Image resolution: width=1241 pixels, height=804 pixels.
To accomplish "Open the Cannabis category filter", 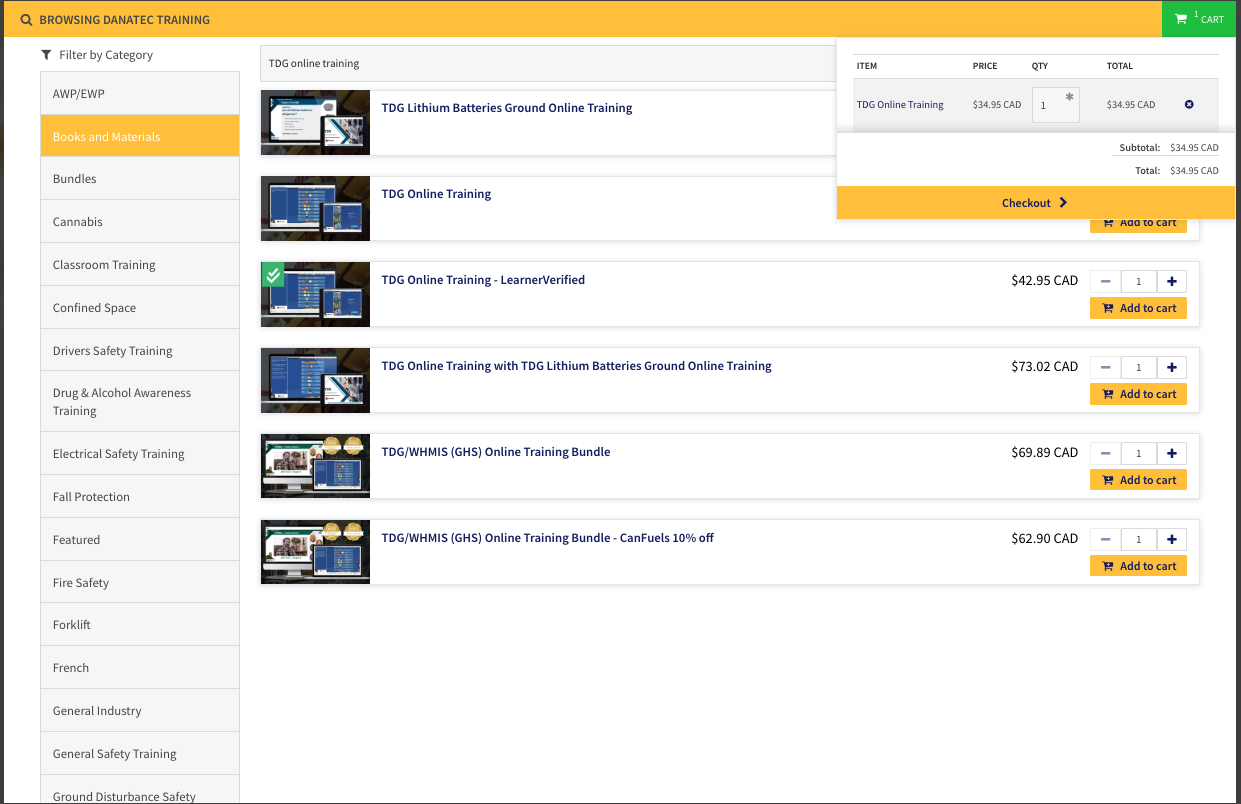I will (x=140, y=221).
